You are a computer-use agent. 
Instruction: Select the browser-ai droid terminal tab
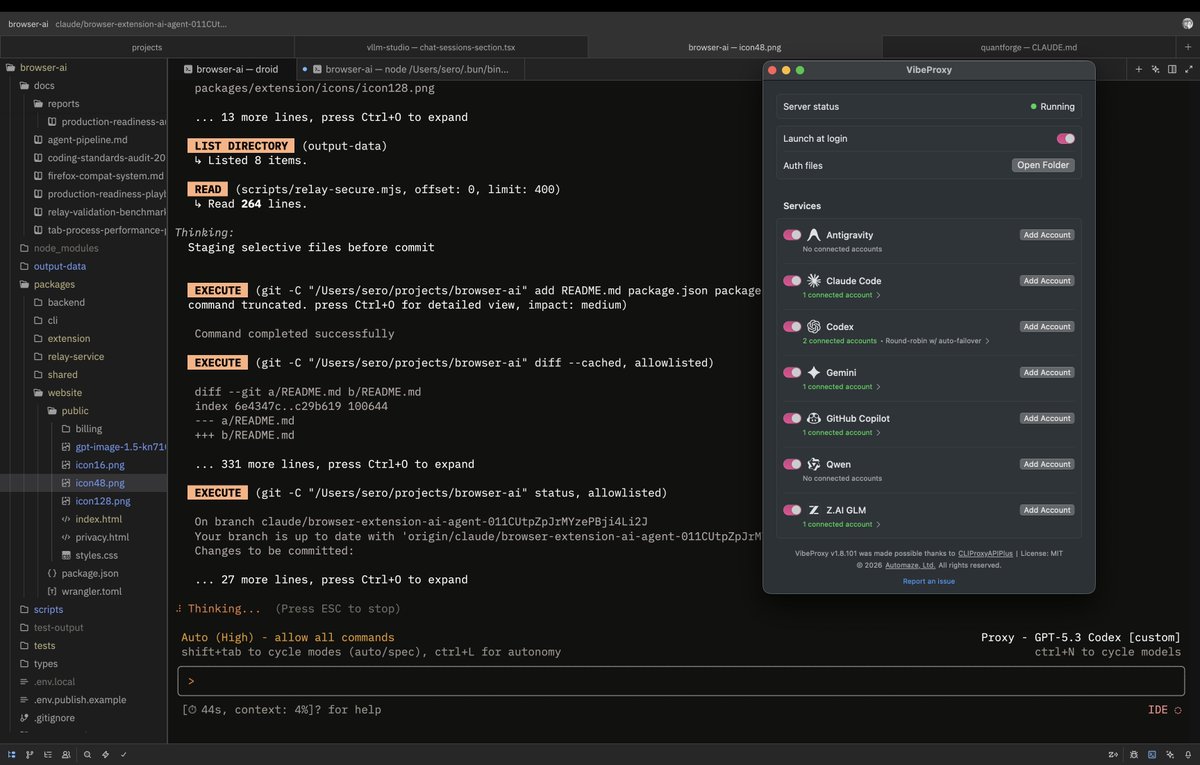point(231,70)
